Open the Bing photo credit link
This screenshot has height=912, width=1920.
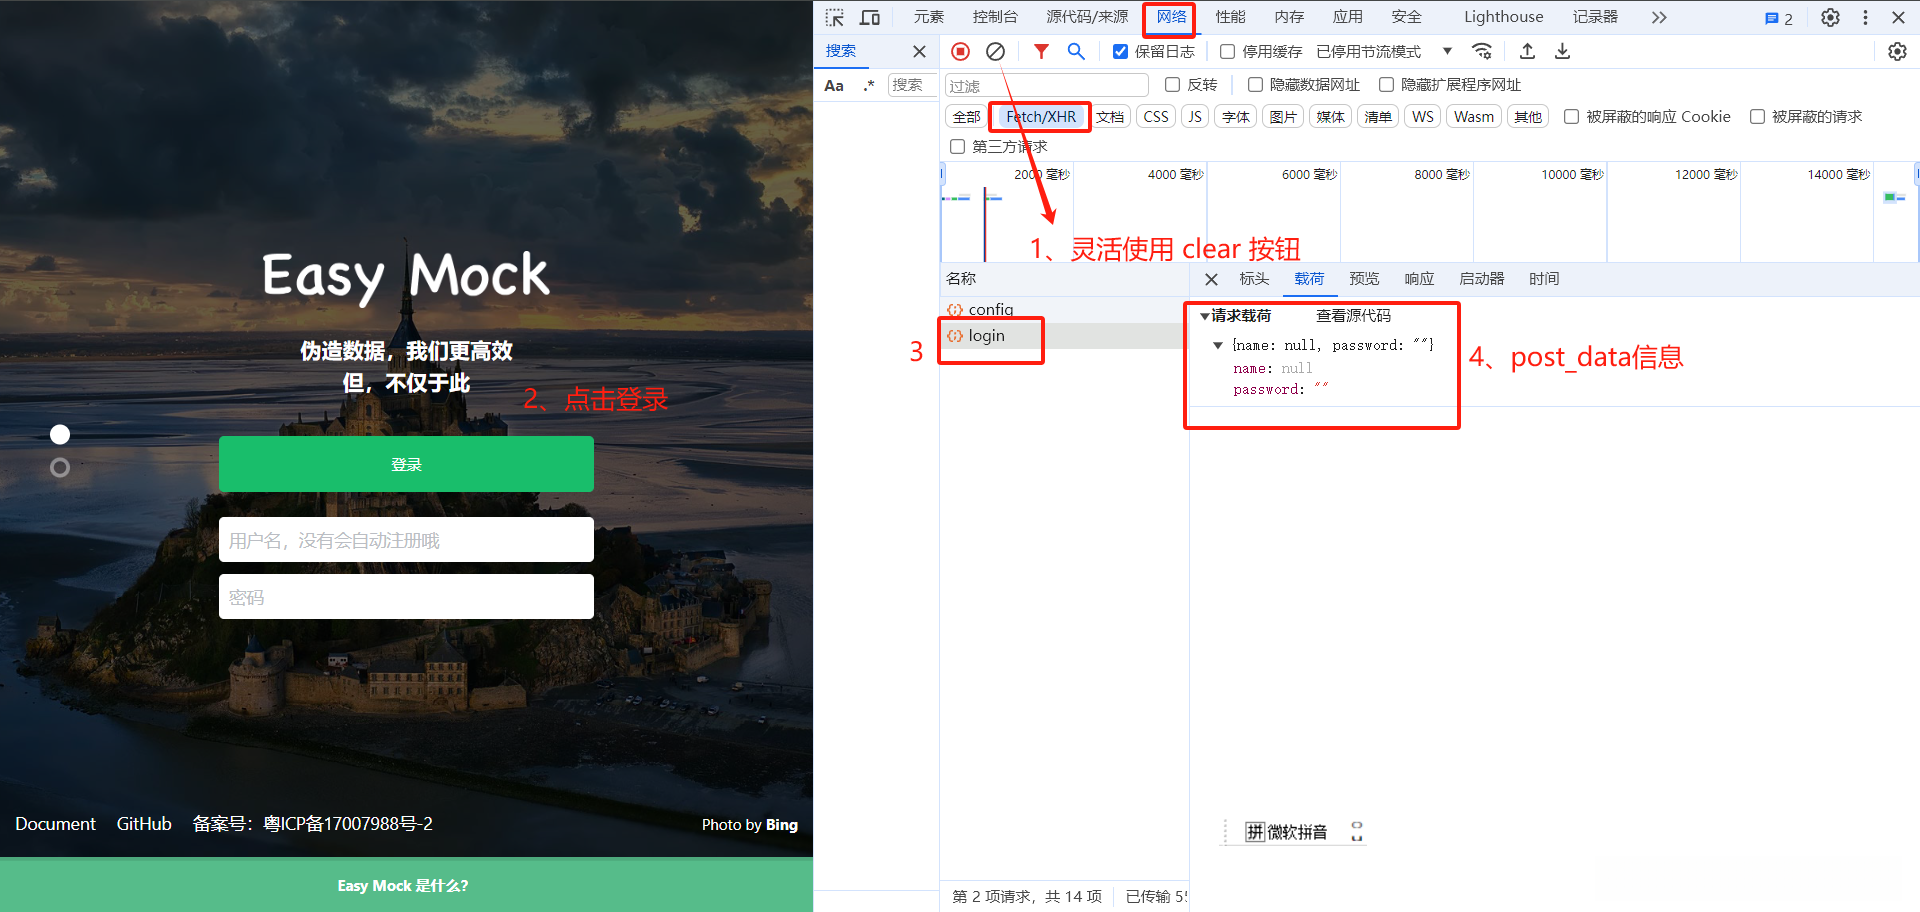pyautogui.click(x=781, y=825)
